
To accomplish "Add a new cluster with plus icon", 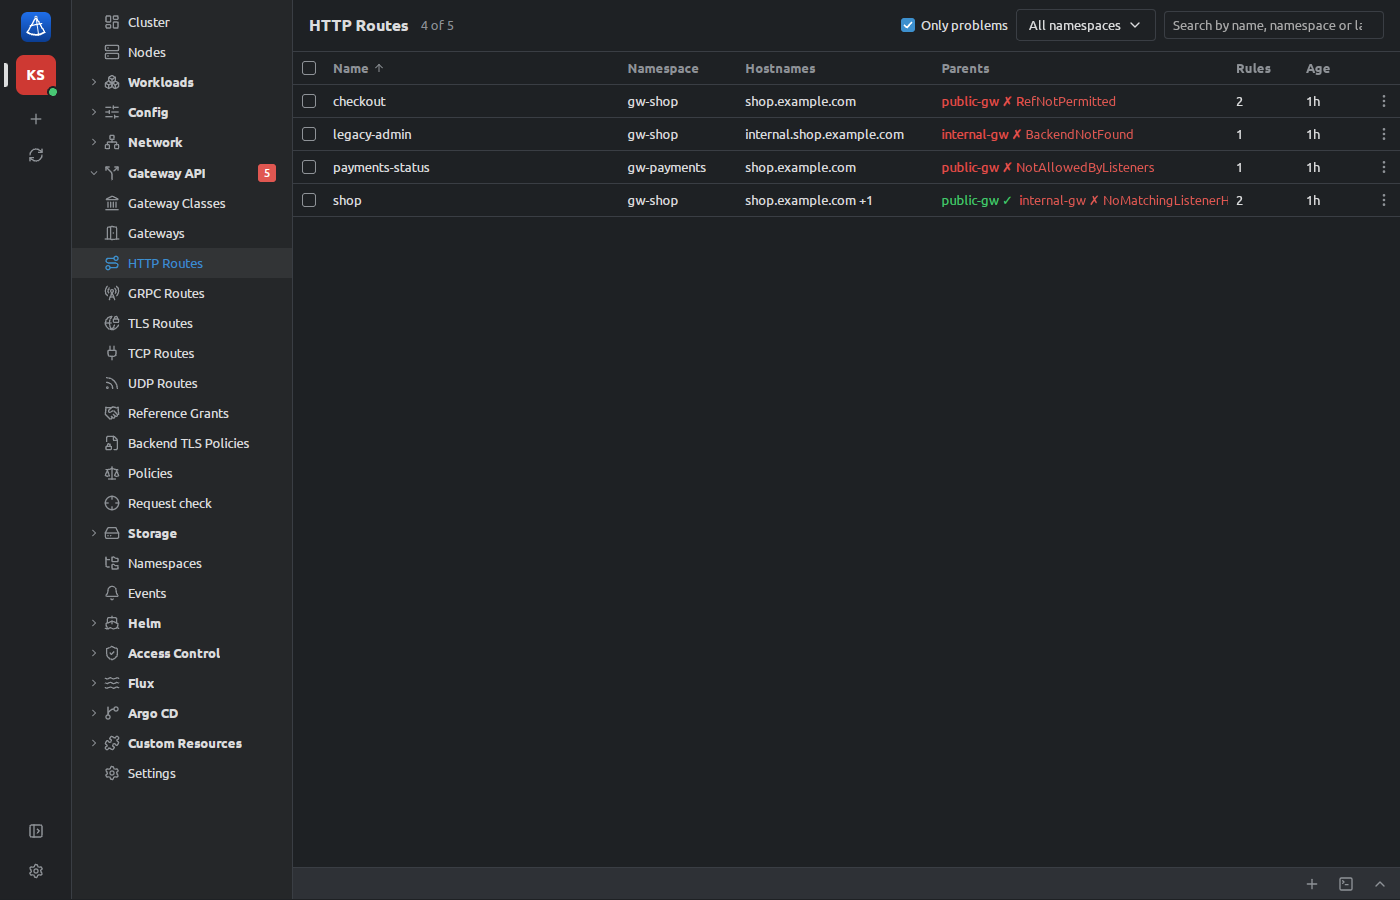I will click(36, 119).
